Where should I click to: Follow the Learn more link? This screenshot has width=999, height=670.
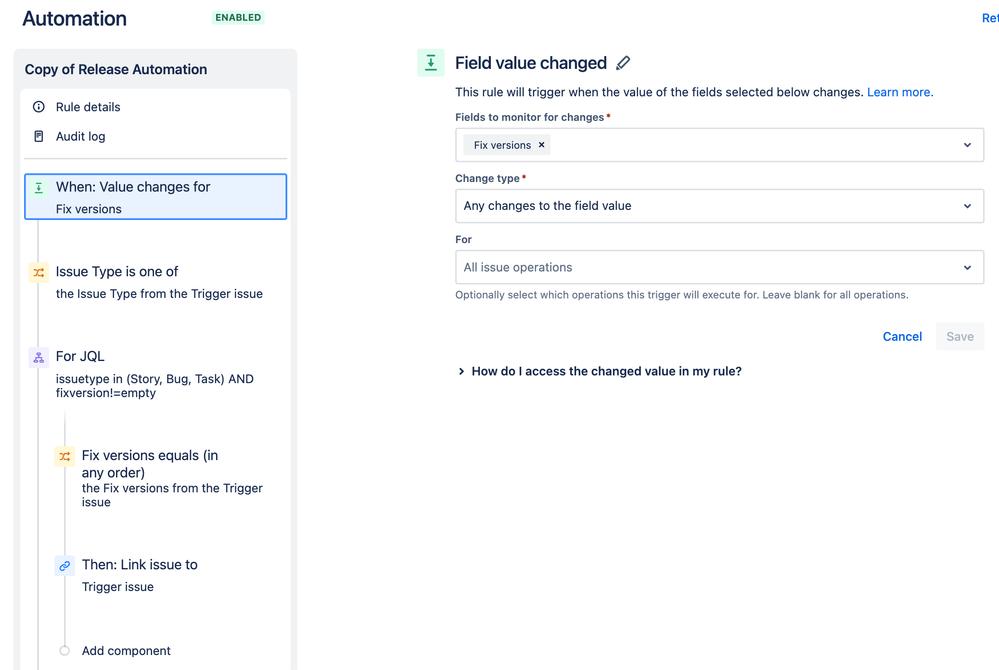pos(900,92)
